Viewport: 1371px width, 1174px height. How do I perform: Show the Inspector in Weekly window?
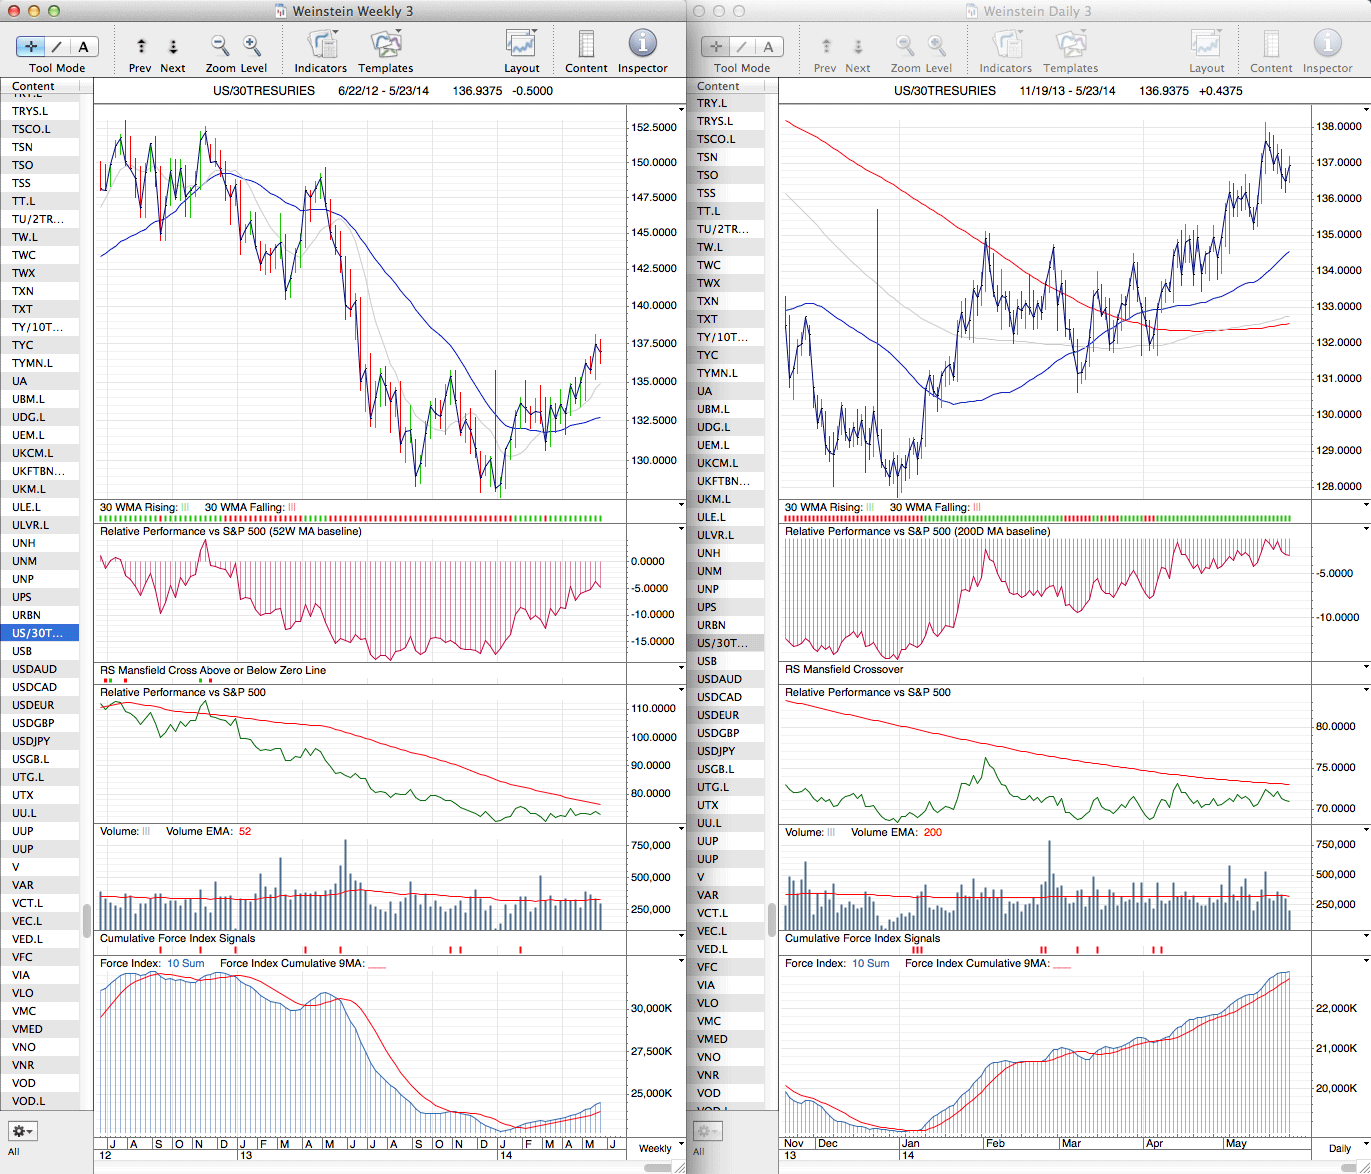(642, 45)
